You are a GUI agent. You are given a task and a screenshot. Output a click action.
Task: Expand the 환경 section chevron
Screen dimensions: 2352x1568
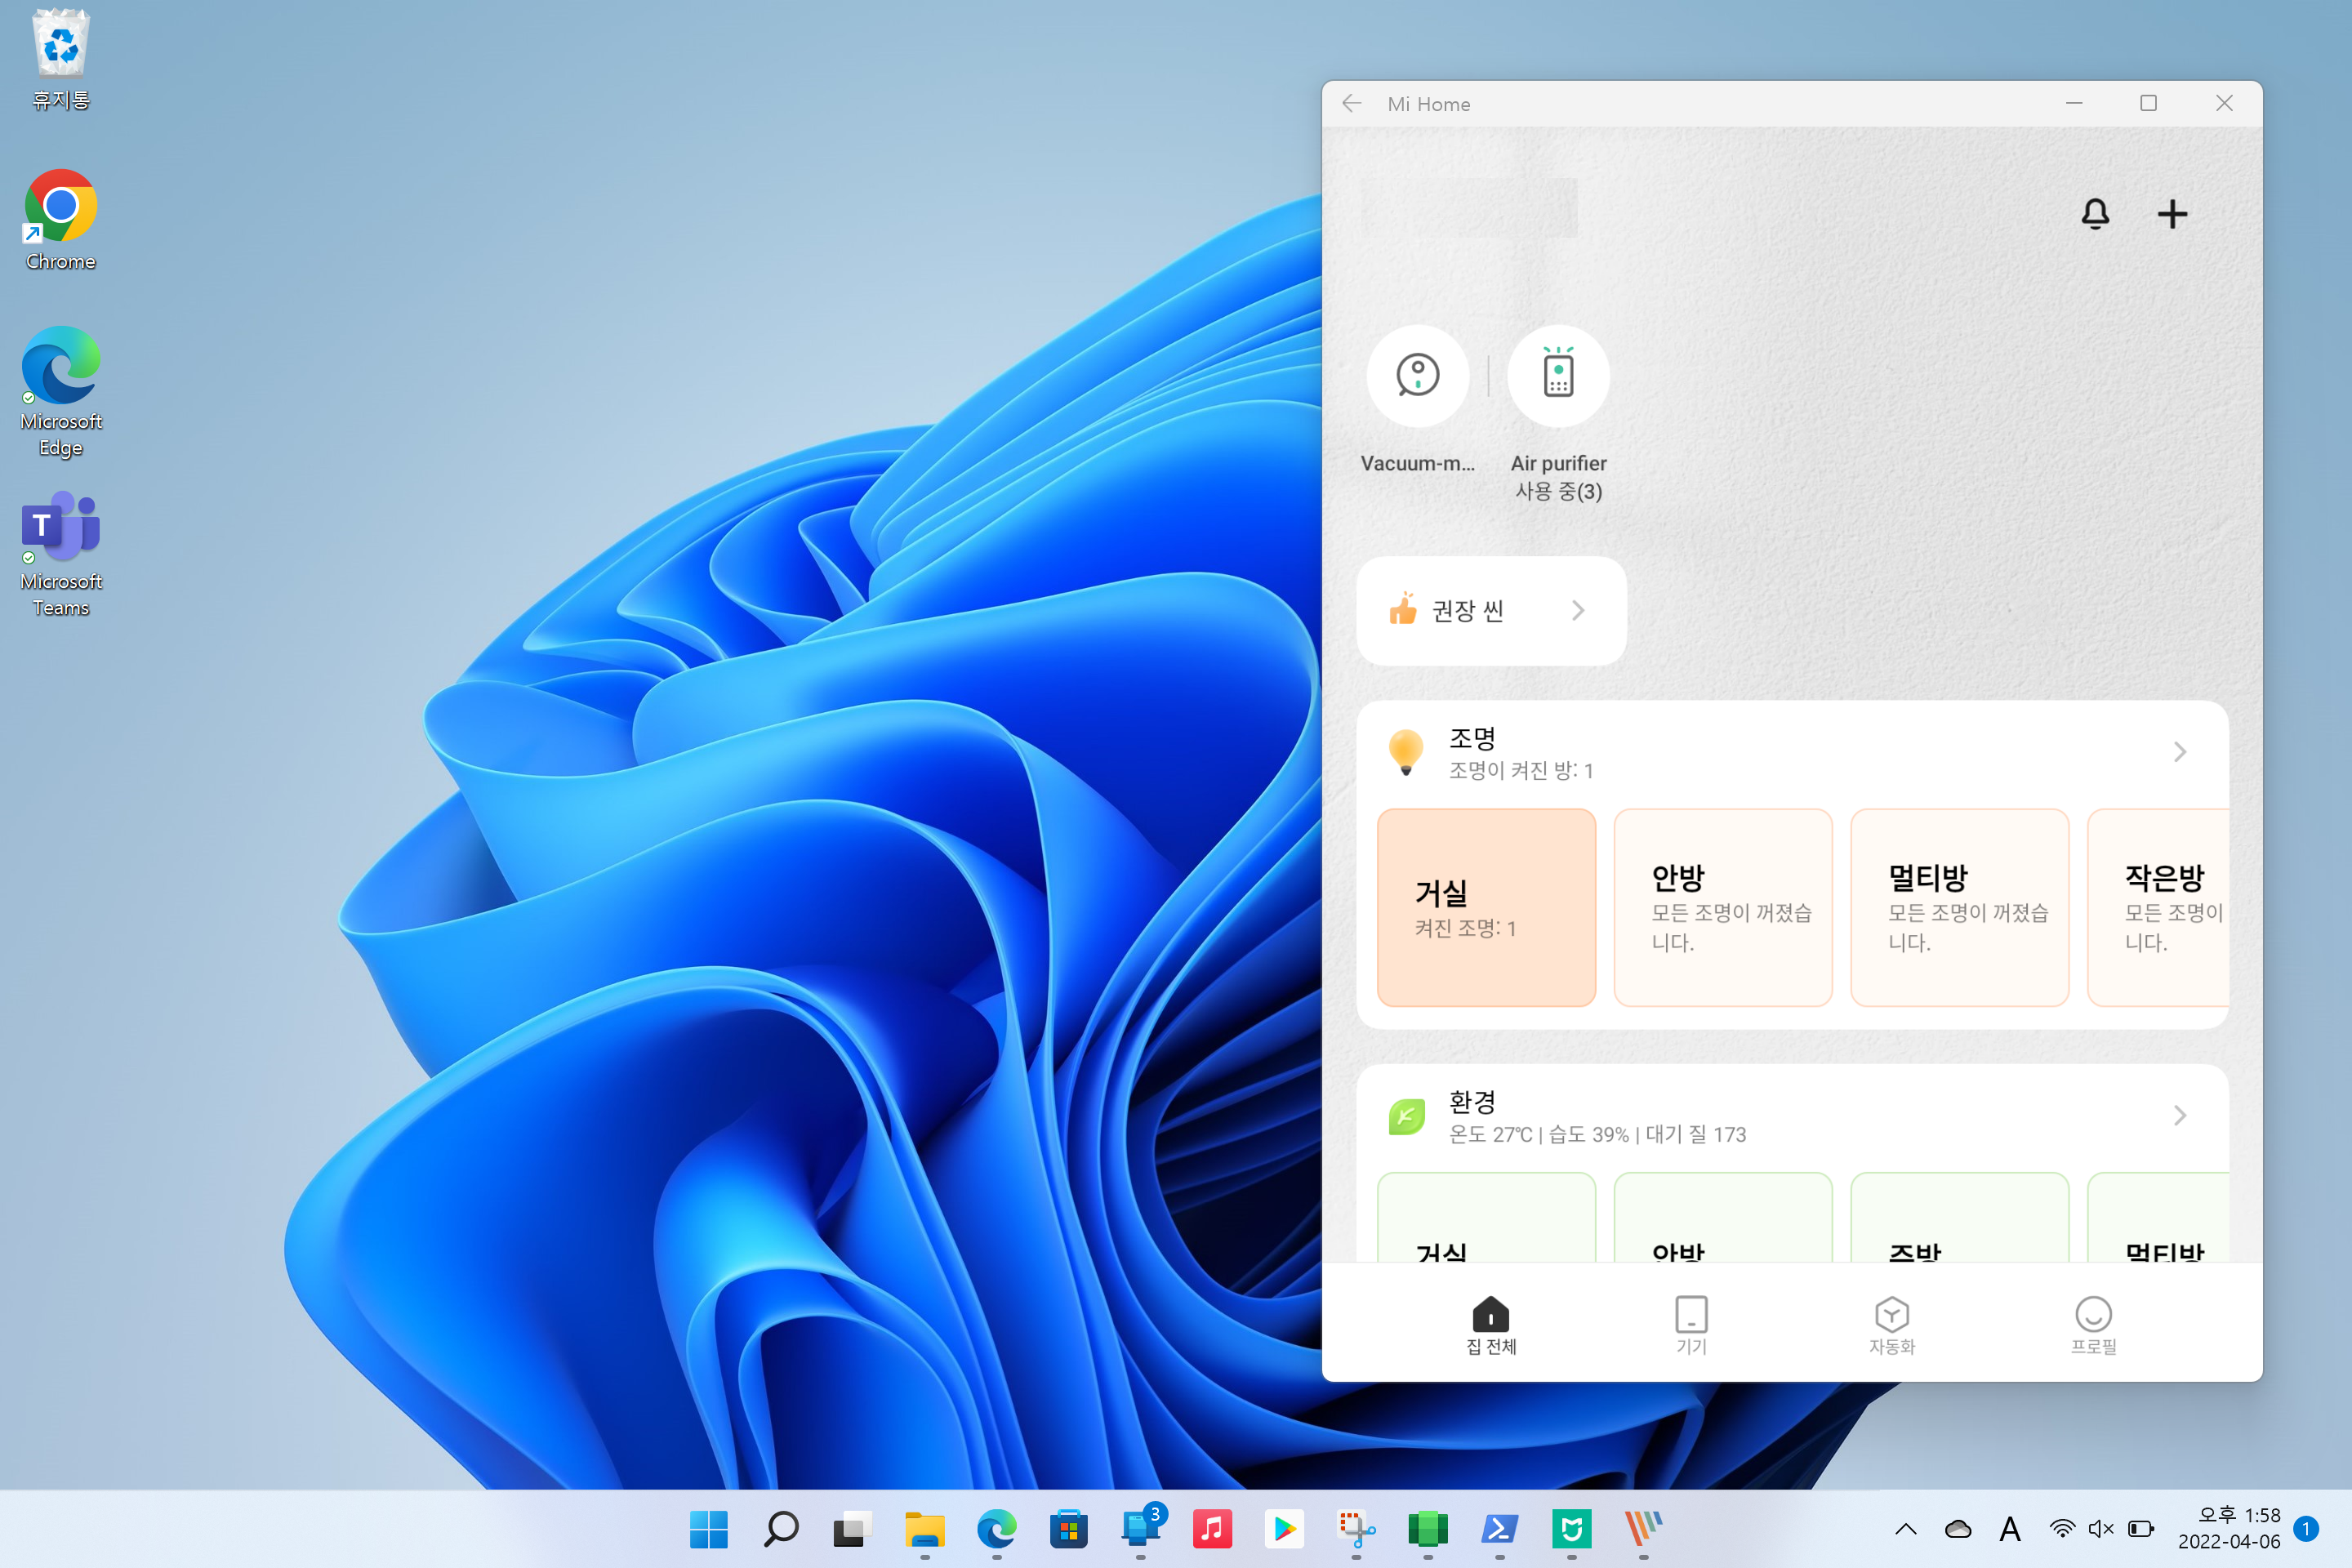[x=2180, y=1116]
